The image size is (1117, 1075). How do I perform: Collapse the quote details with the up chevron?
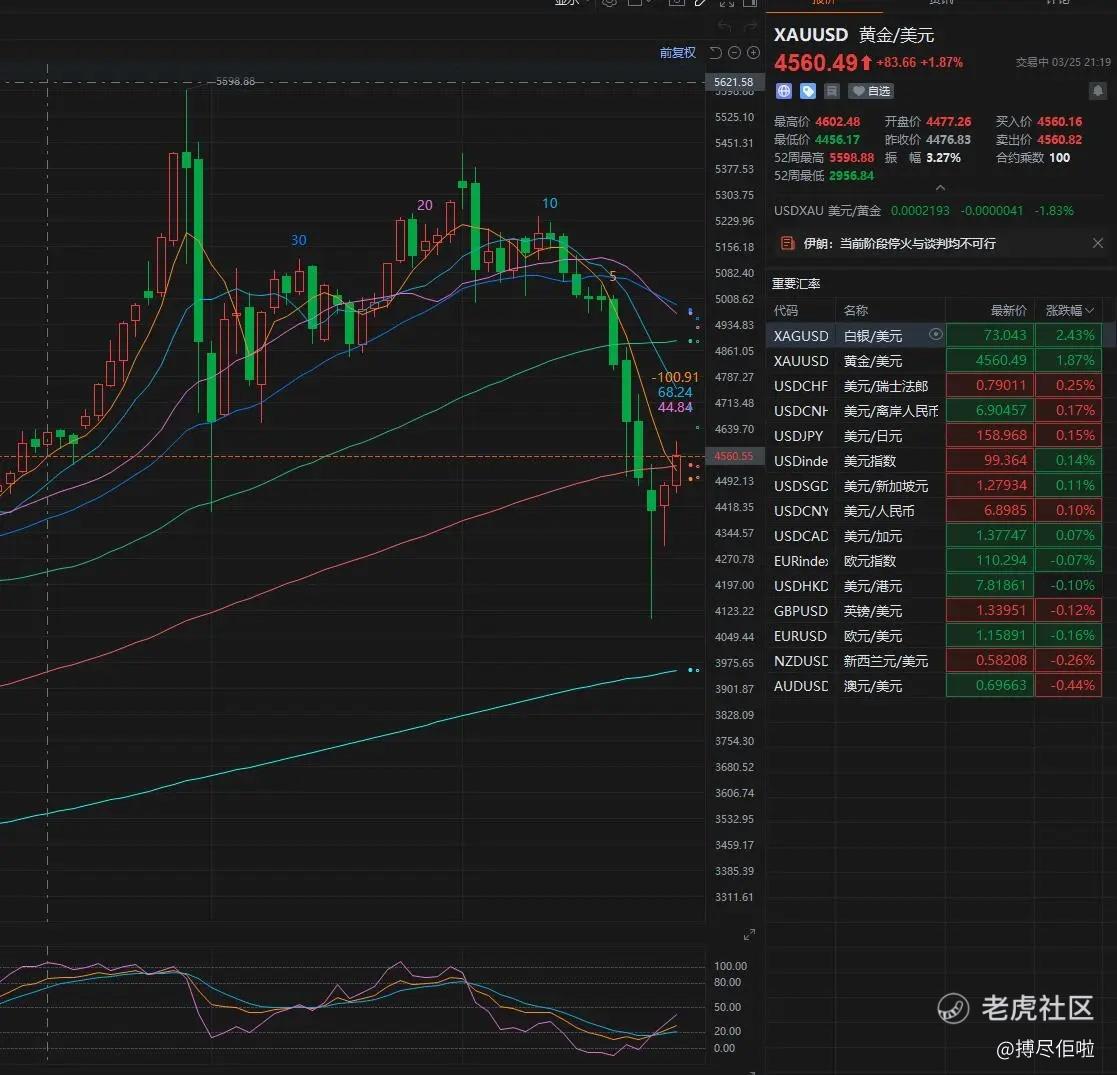[940, 188]
